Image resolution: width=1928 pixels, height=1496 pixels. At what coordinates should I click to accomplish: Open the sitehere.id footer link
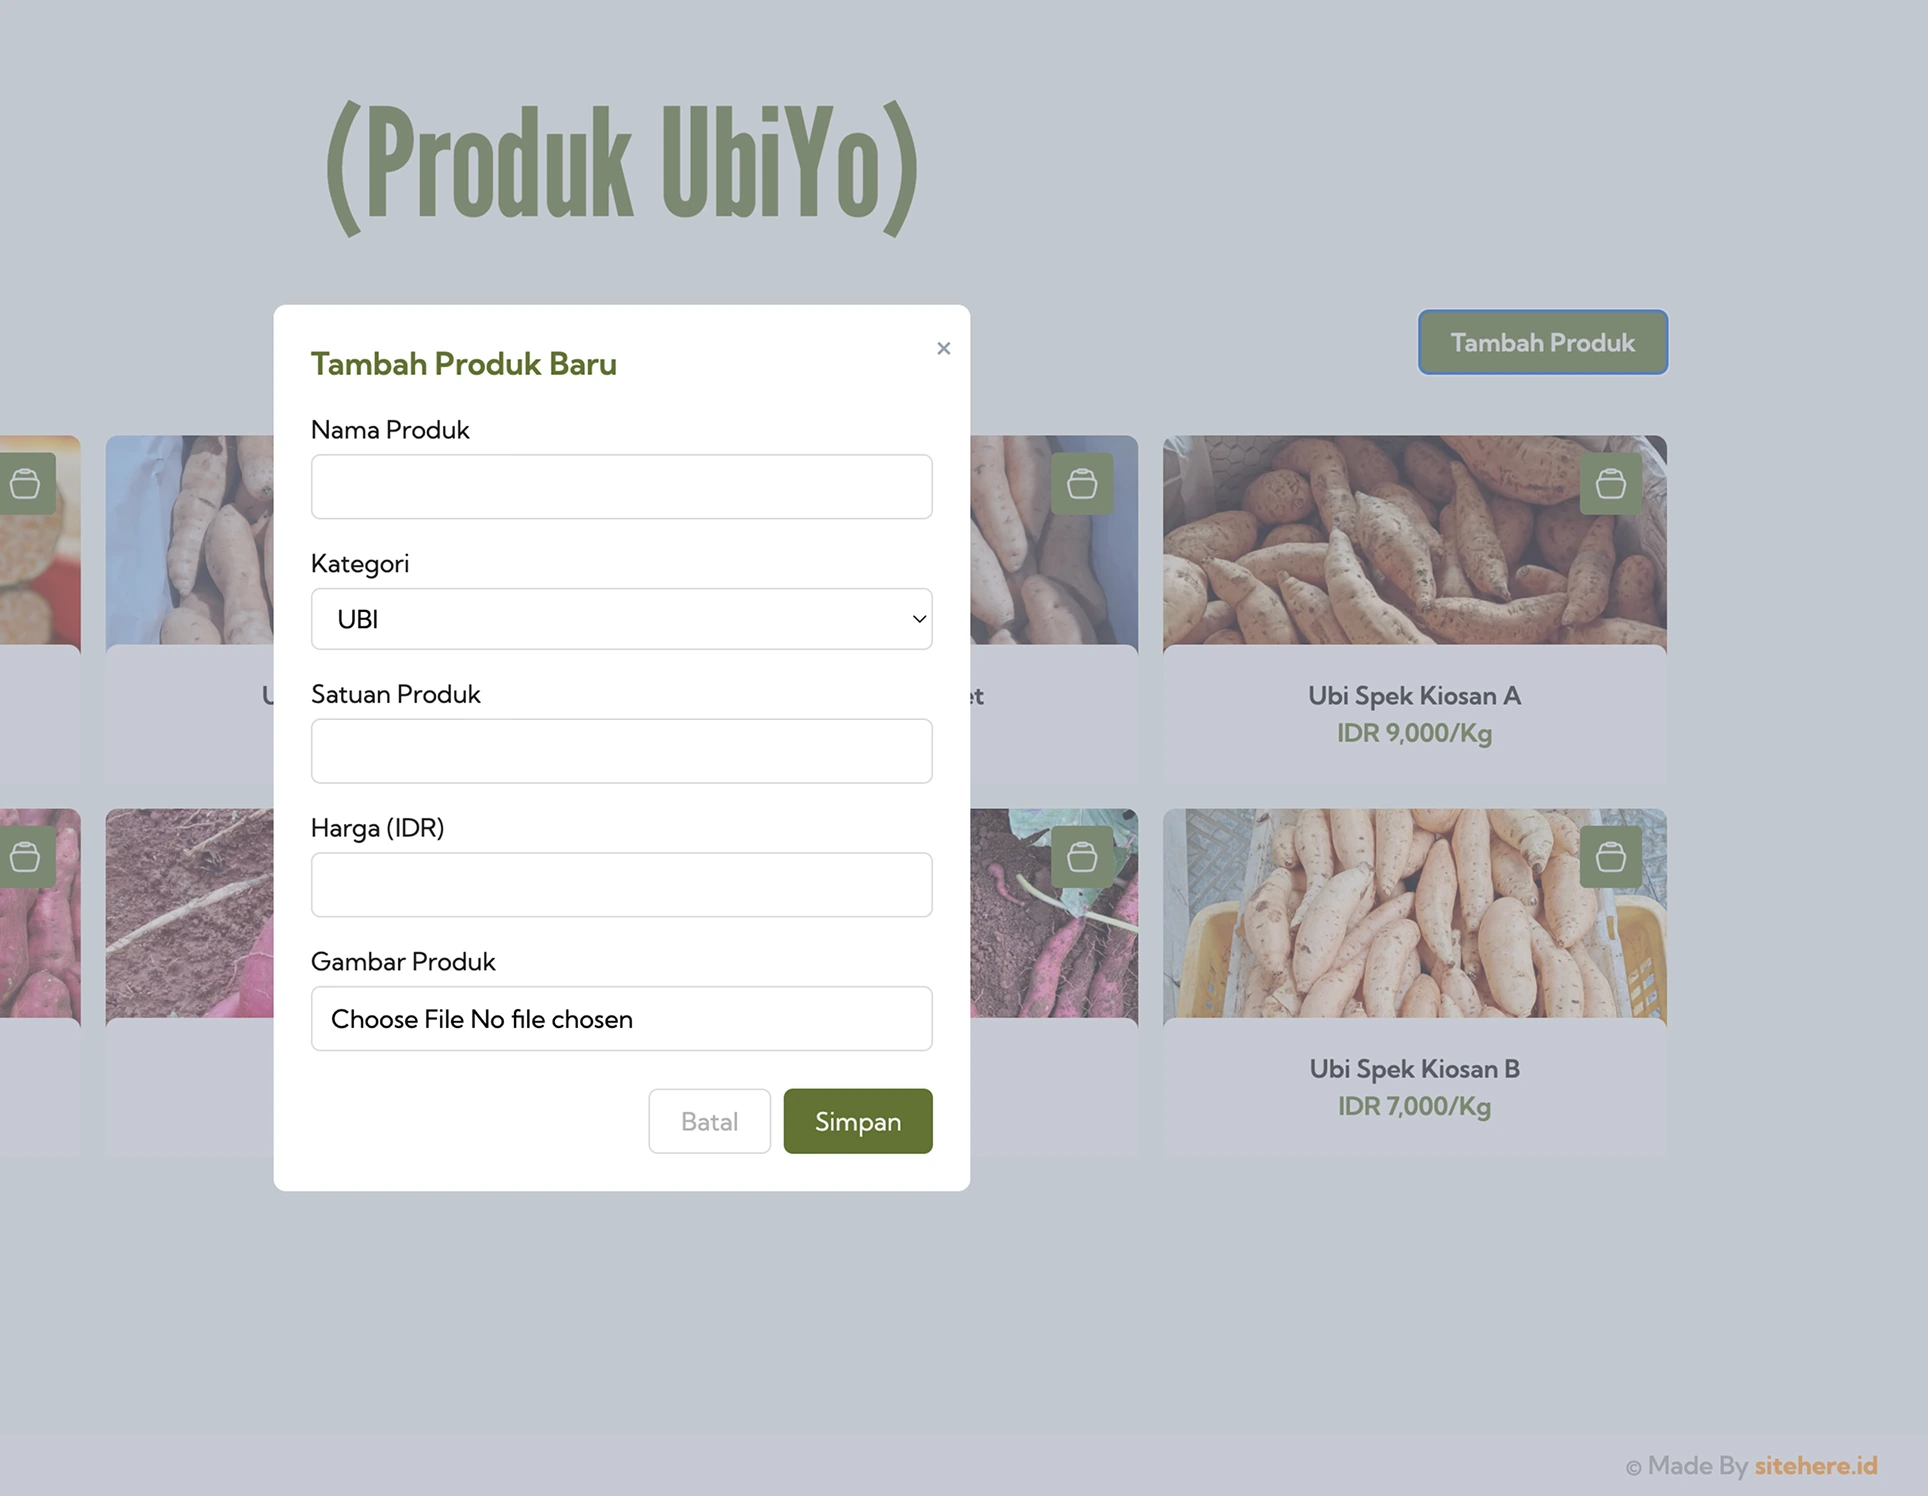coord(1815,1465)
